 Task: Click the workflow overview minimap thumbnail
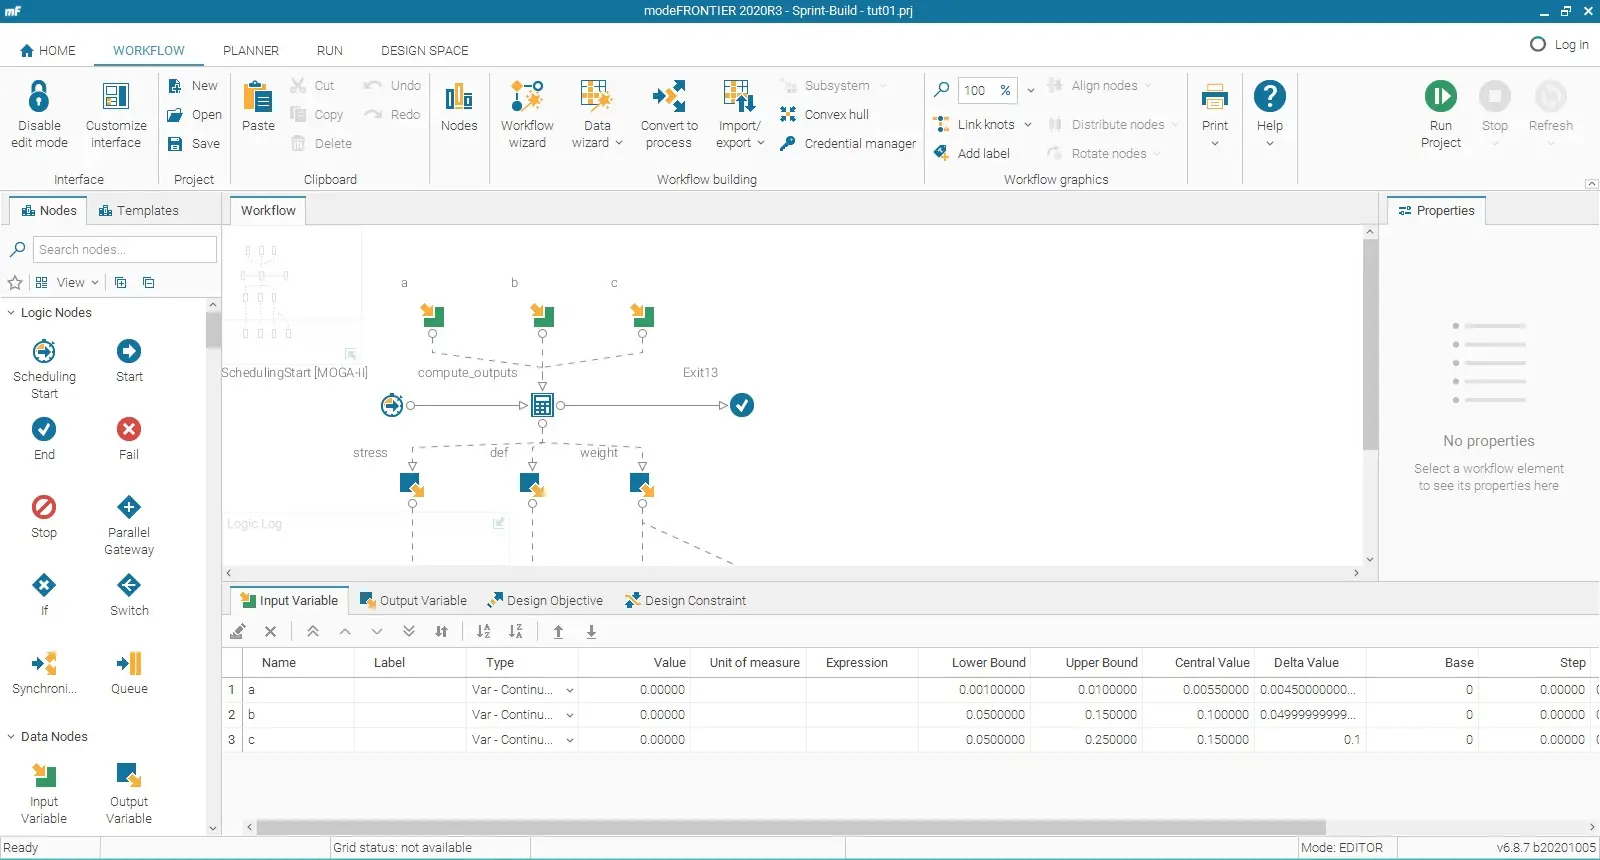[292, 295]
